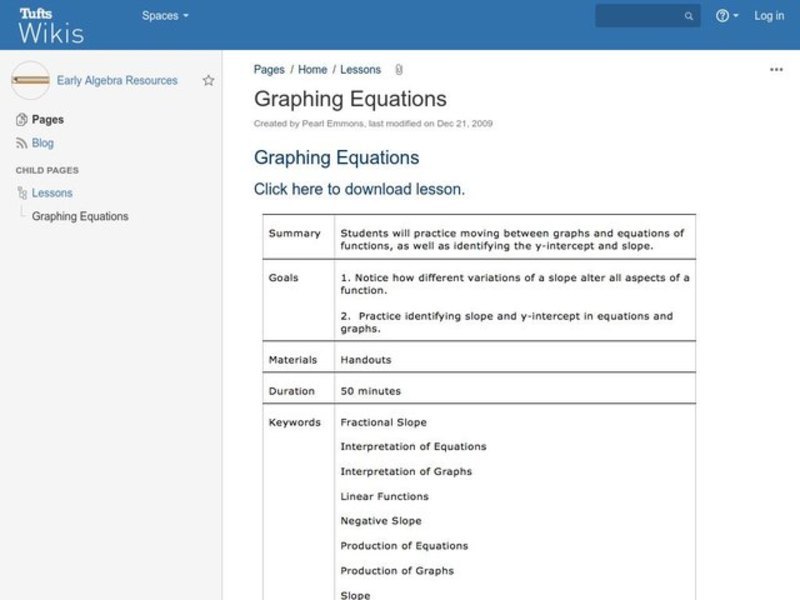Select Lessons in the breadcrumb
The height and width of the screenshot is (600, 800).
[361, 69]
